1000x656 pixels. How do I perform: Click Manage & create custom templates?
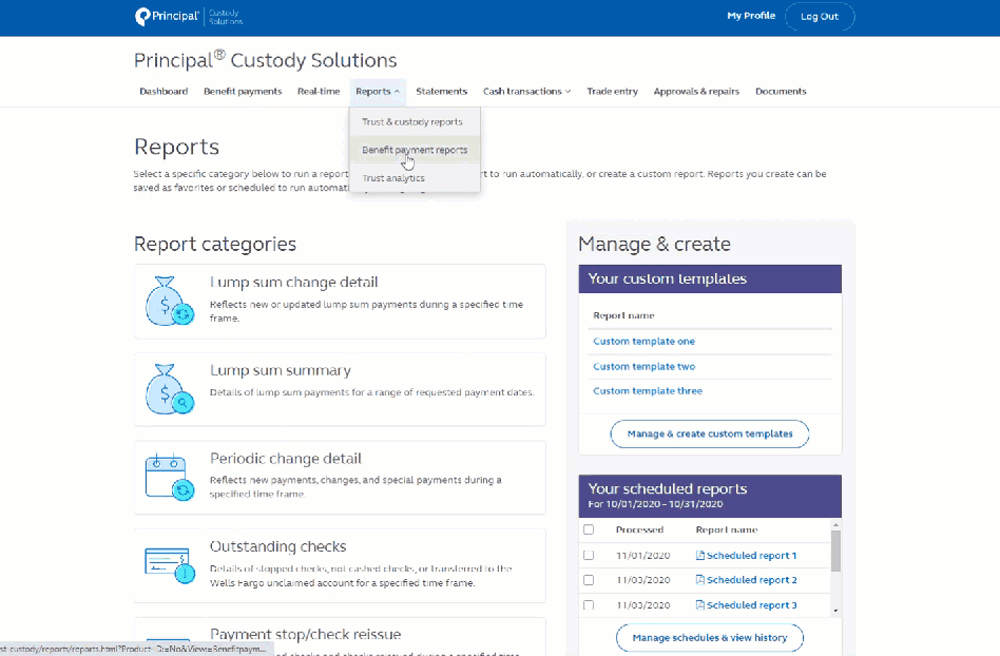[x=709, y=433]
